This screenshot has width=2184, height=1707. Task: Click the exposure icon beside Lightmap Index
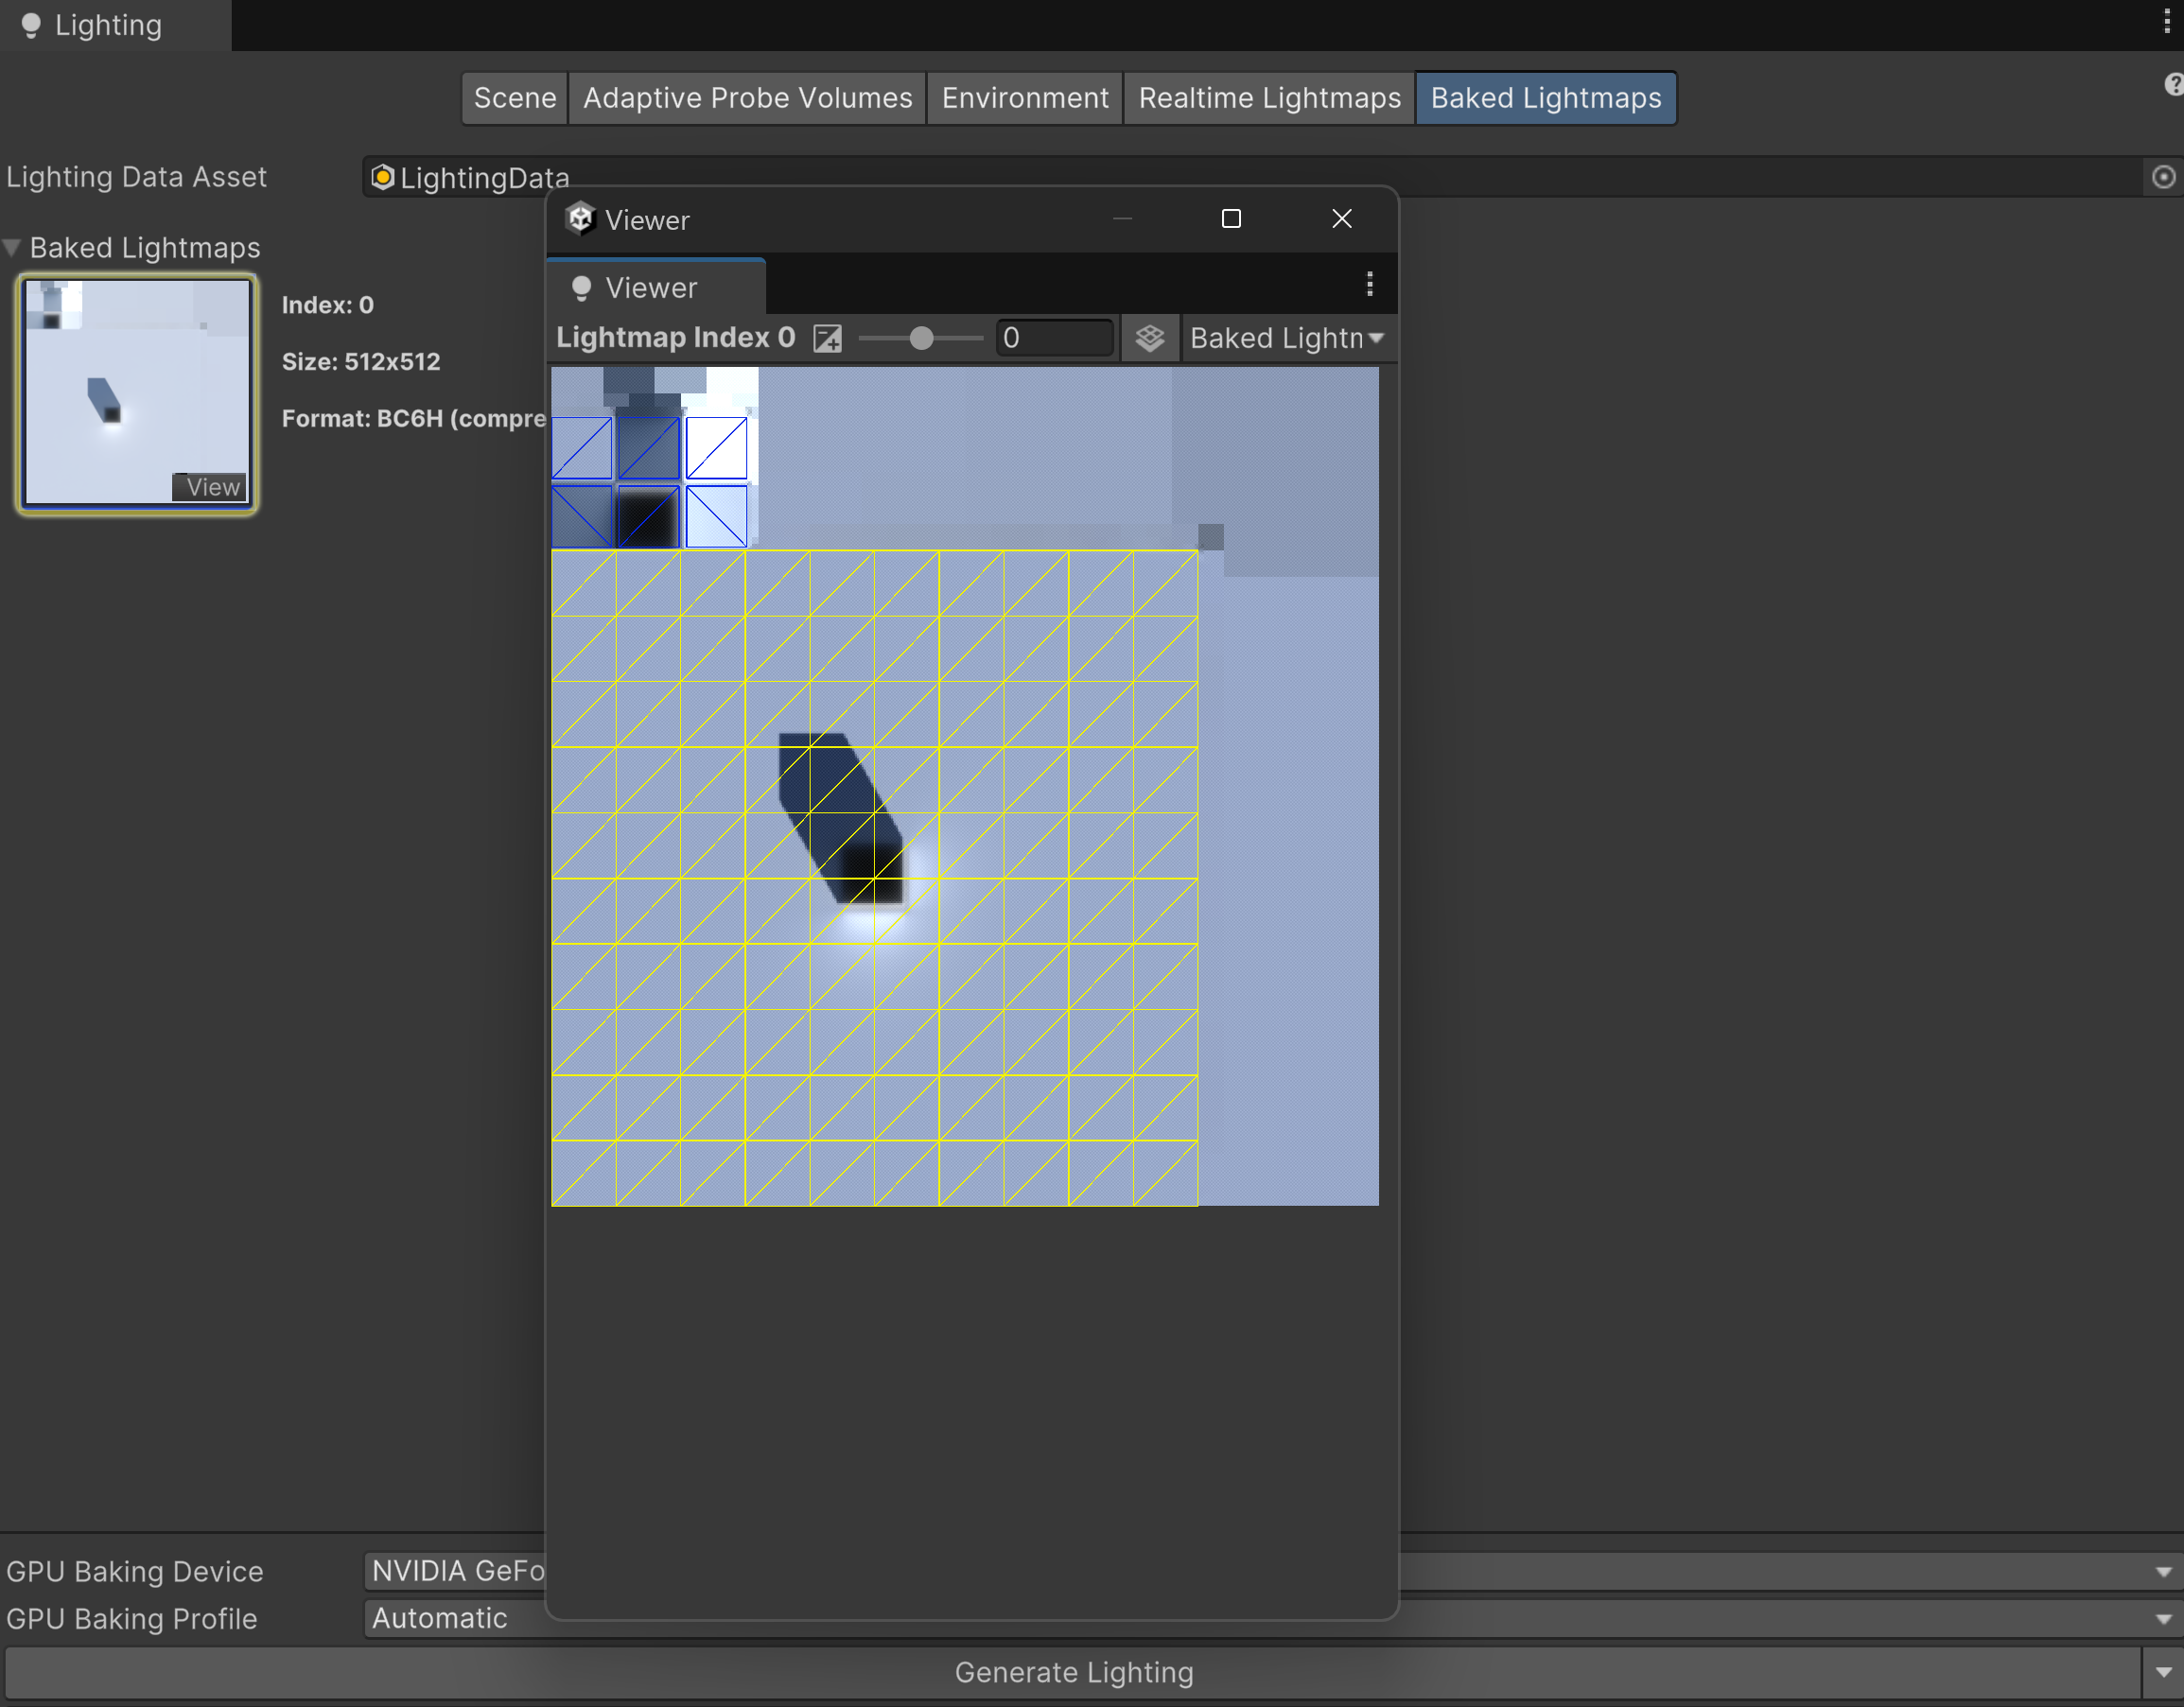[827, 338]
